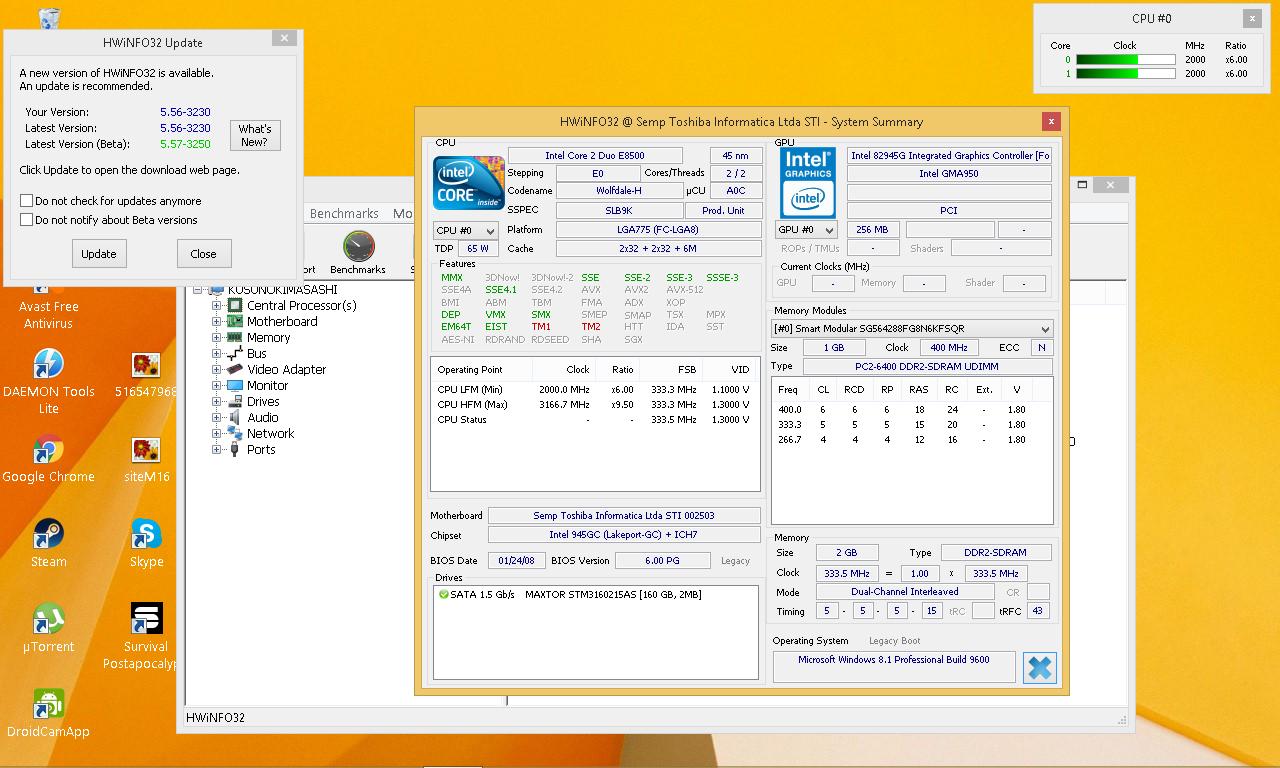The height and width of the screenshot is (768, 1280).
Task: Open the siteM16 desktop file
Action: (146, 458)
